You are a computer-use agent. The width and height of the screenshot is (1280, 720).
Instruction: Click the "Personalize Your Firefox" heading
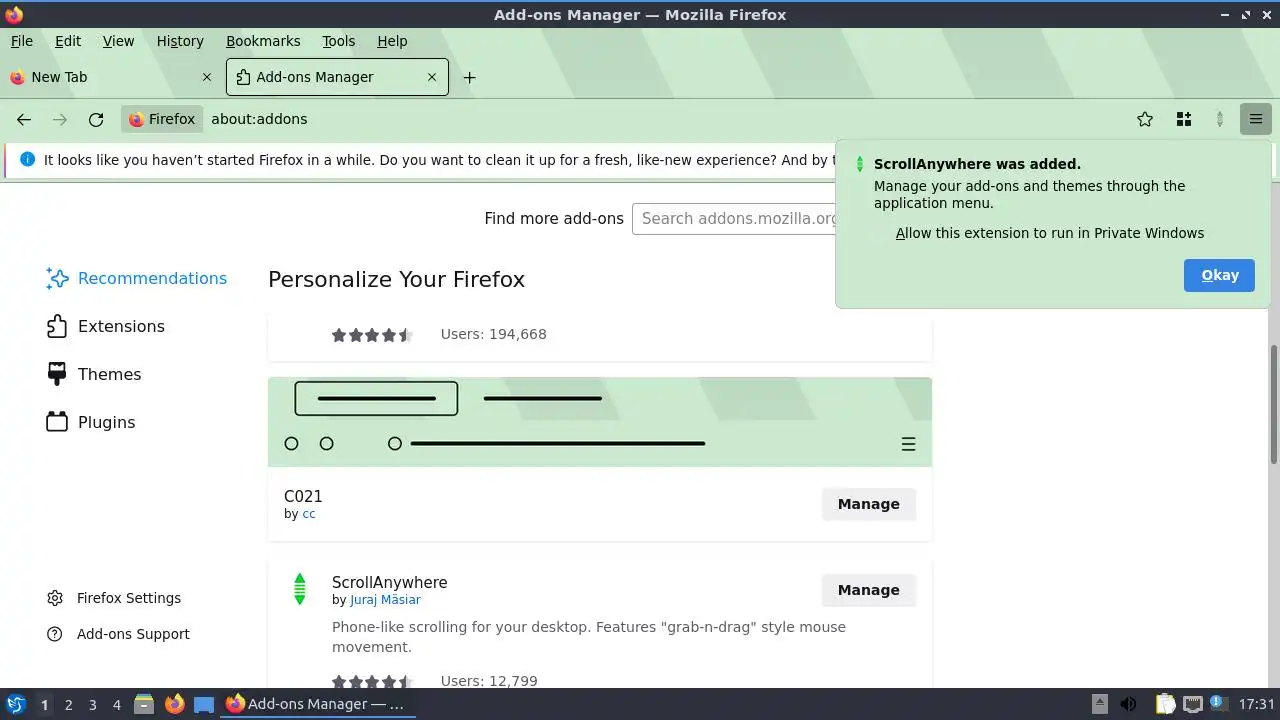click(396, 279)
